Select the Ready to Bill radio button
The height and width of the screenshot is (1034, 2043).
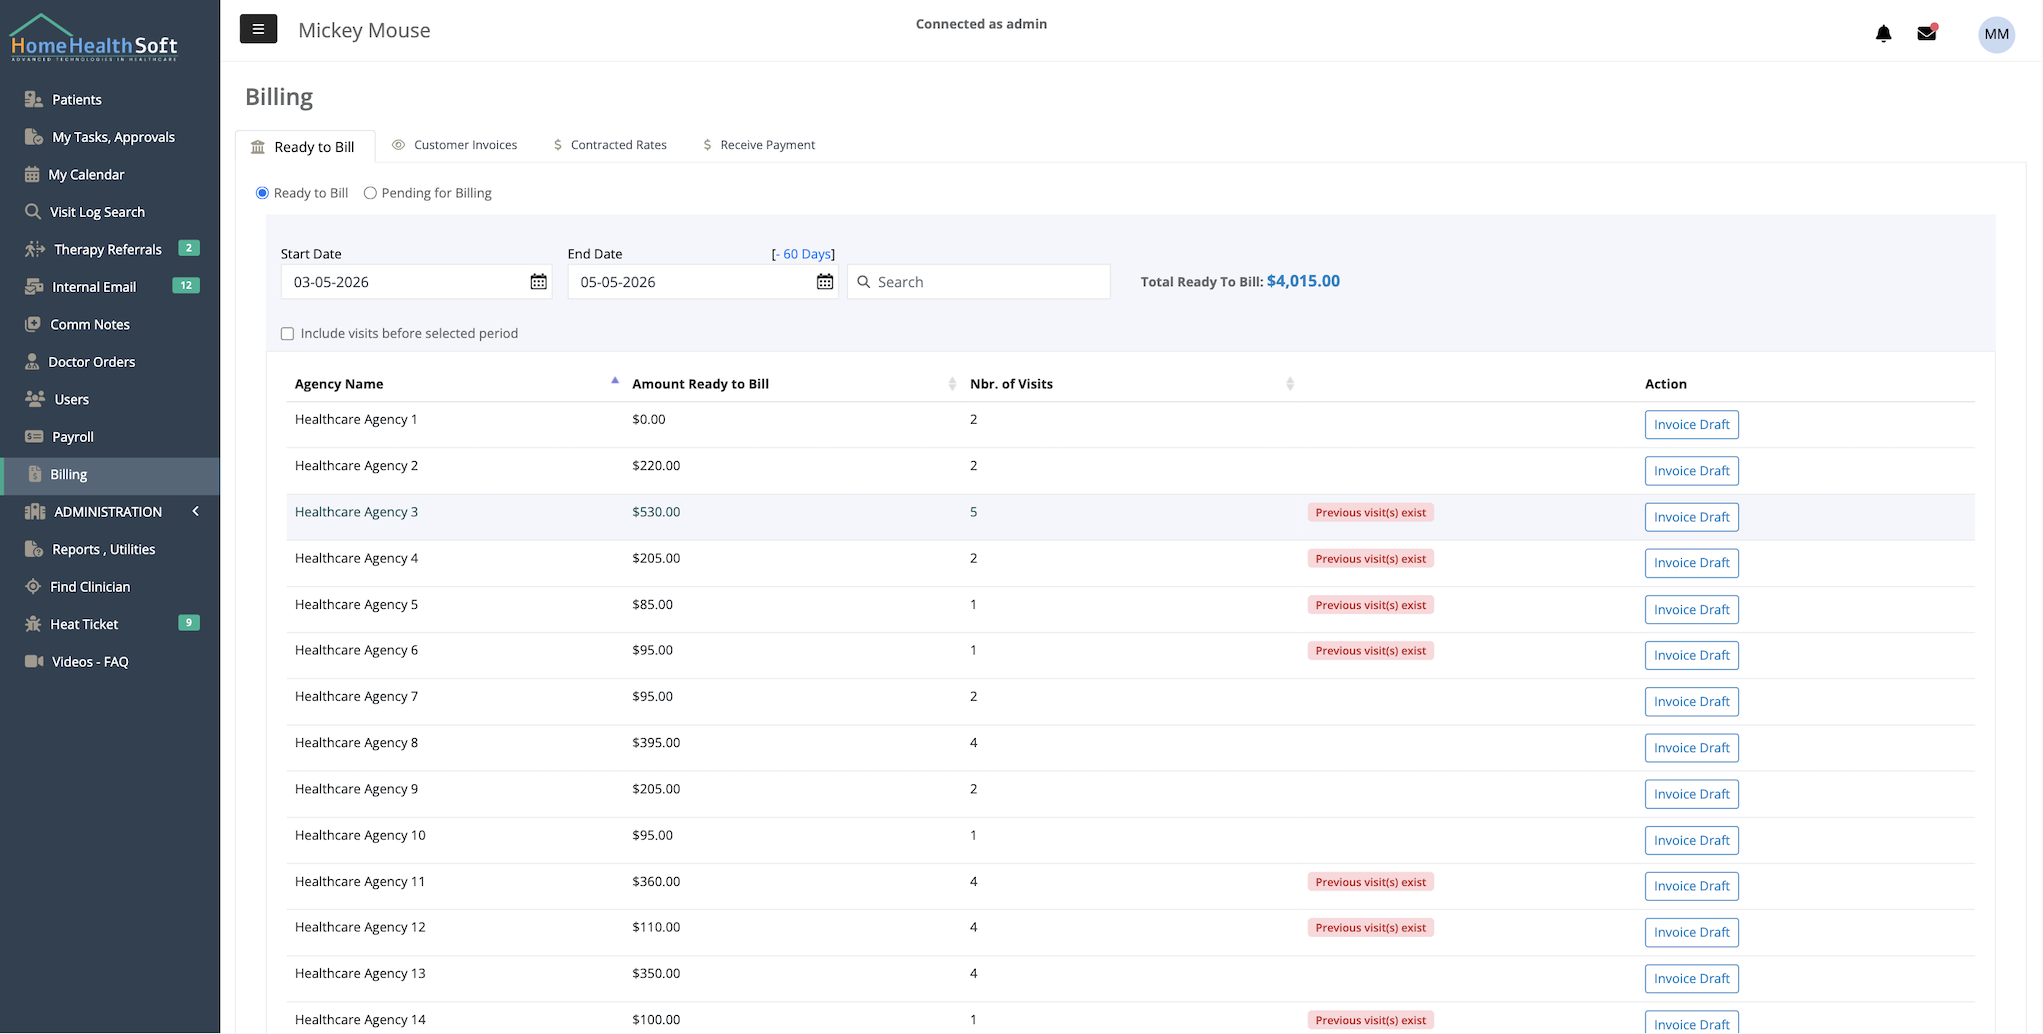tap(262, 193)
